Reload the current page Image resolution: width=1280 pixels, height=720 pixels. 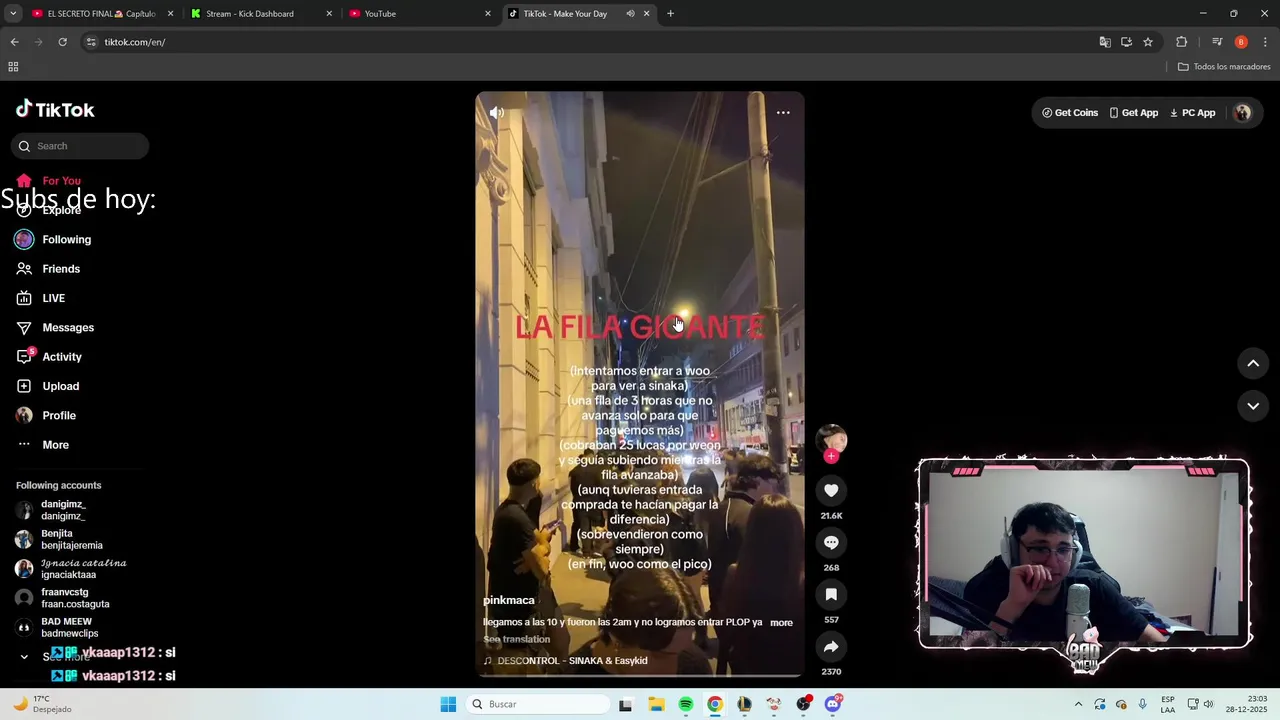coord(62,42)
